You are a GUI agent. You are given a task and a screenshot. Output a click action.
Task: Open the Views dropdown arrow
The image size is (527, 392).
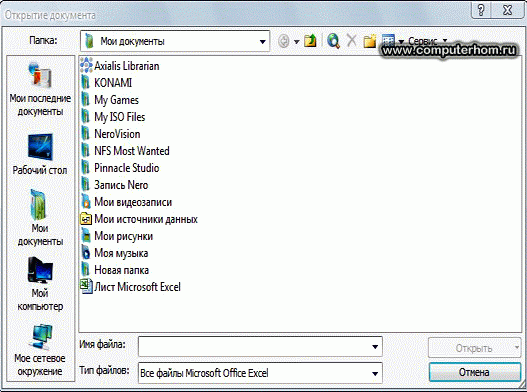[401, 42]
